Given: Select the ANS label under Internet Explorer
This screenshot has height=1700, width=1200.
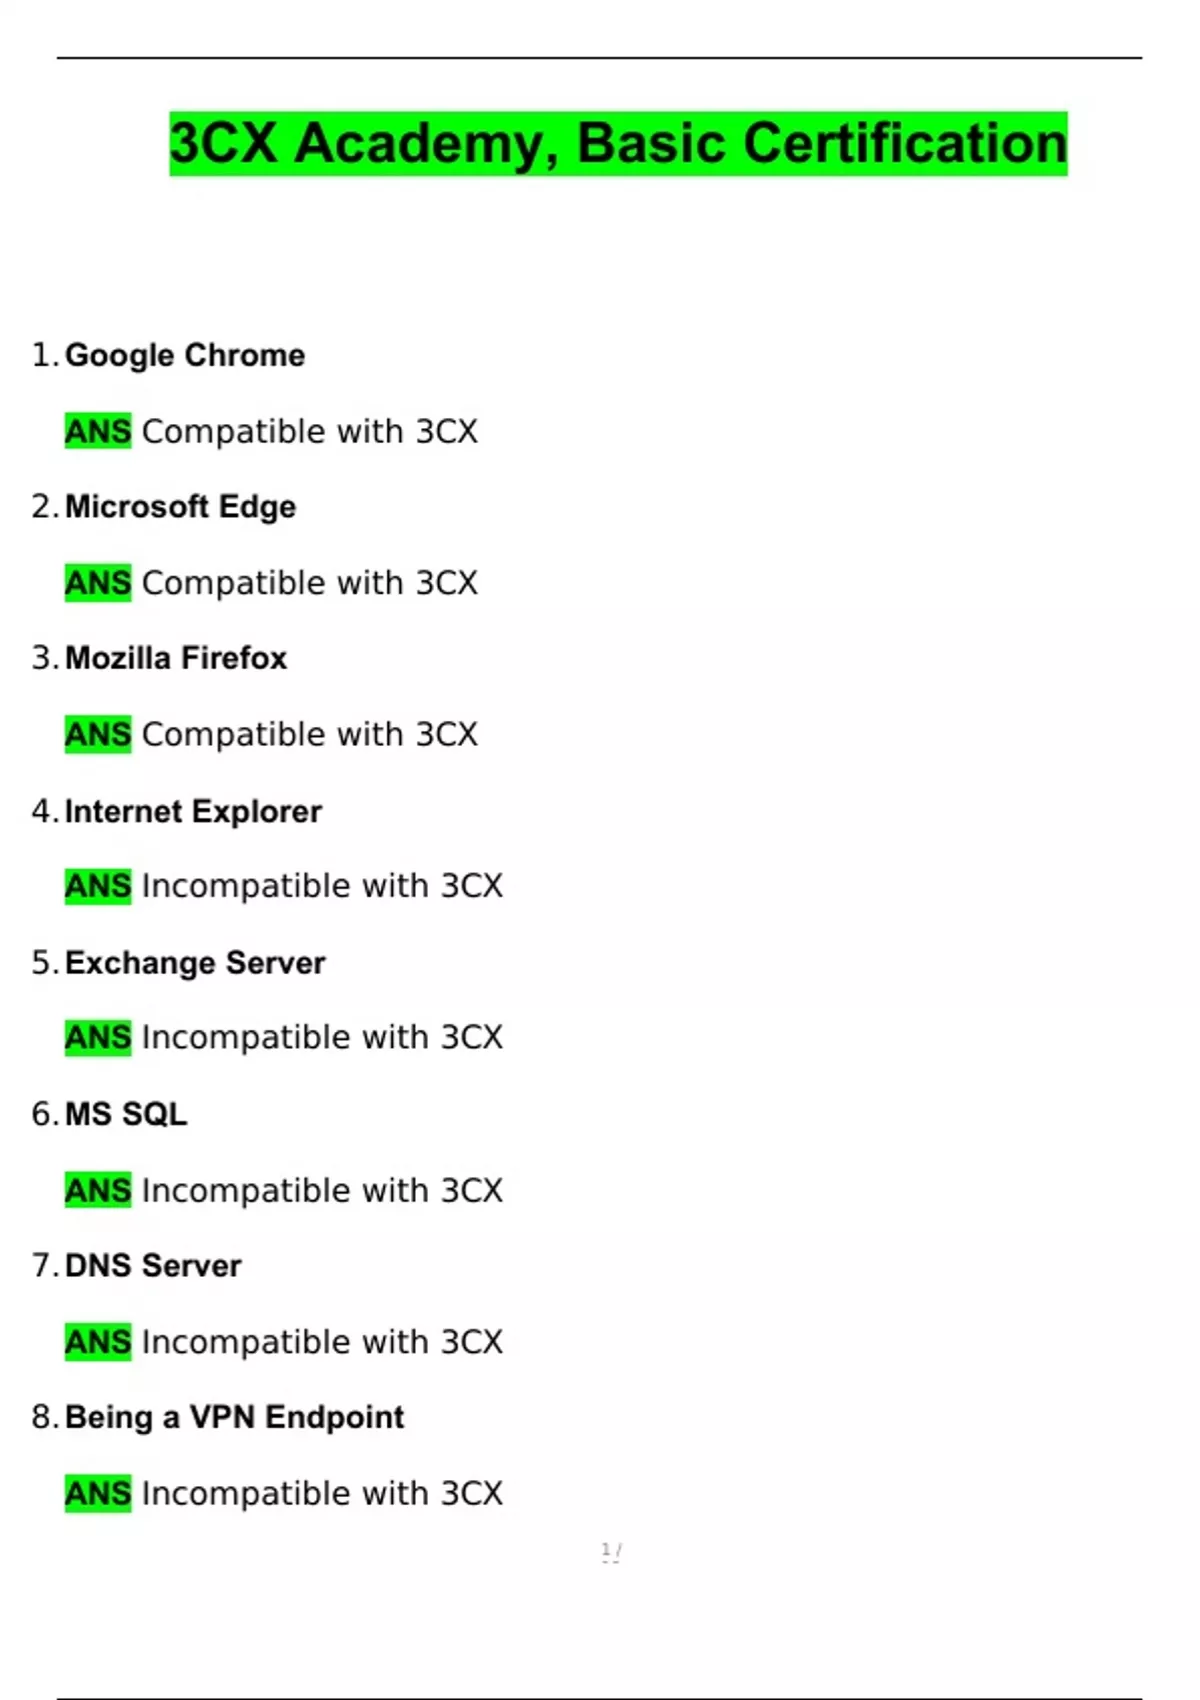Looking at the screenshot, I should pos(98,886).
